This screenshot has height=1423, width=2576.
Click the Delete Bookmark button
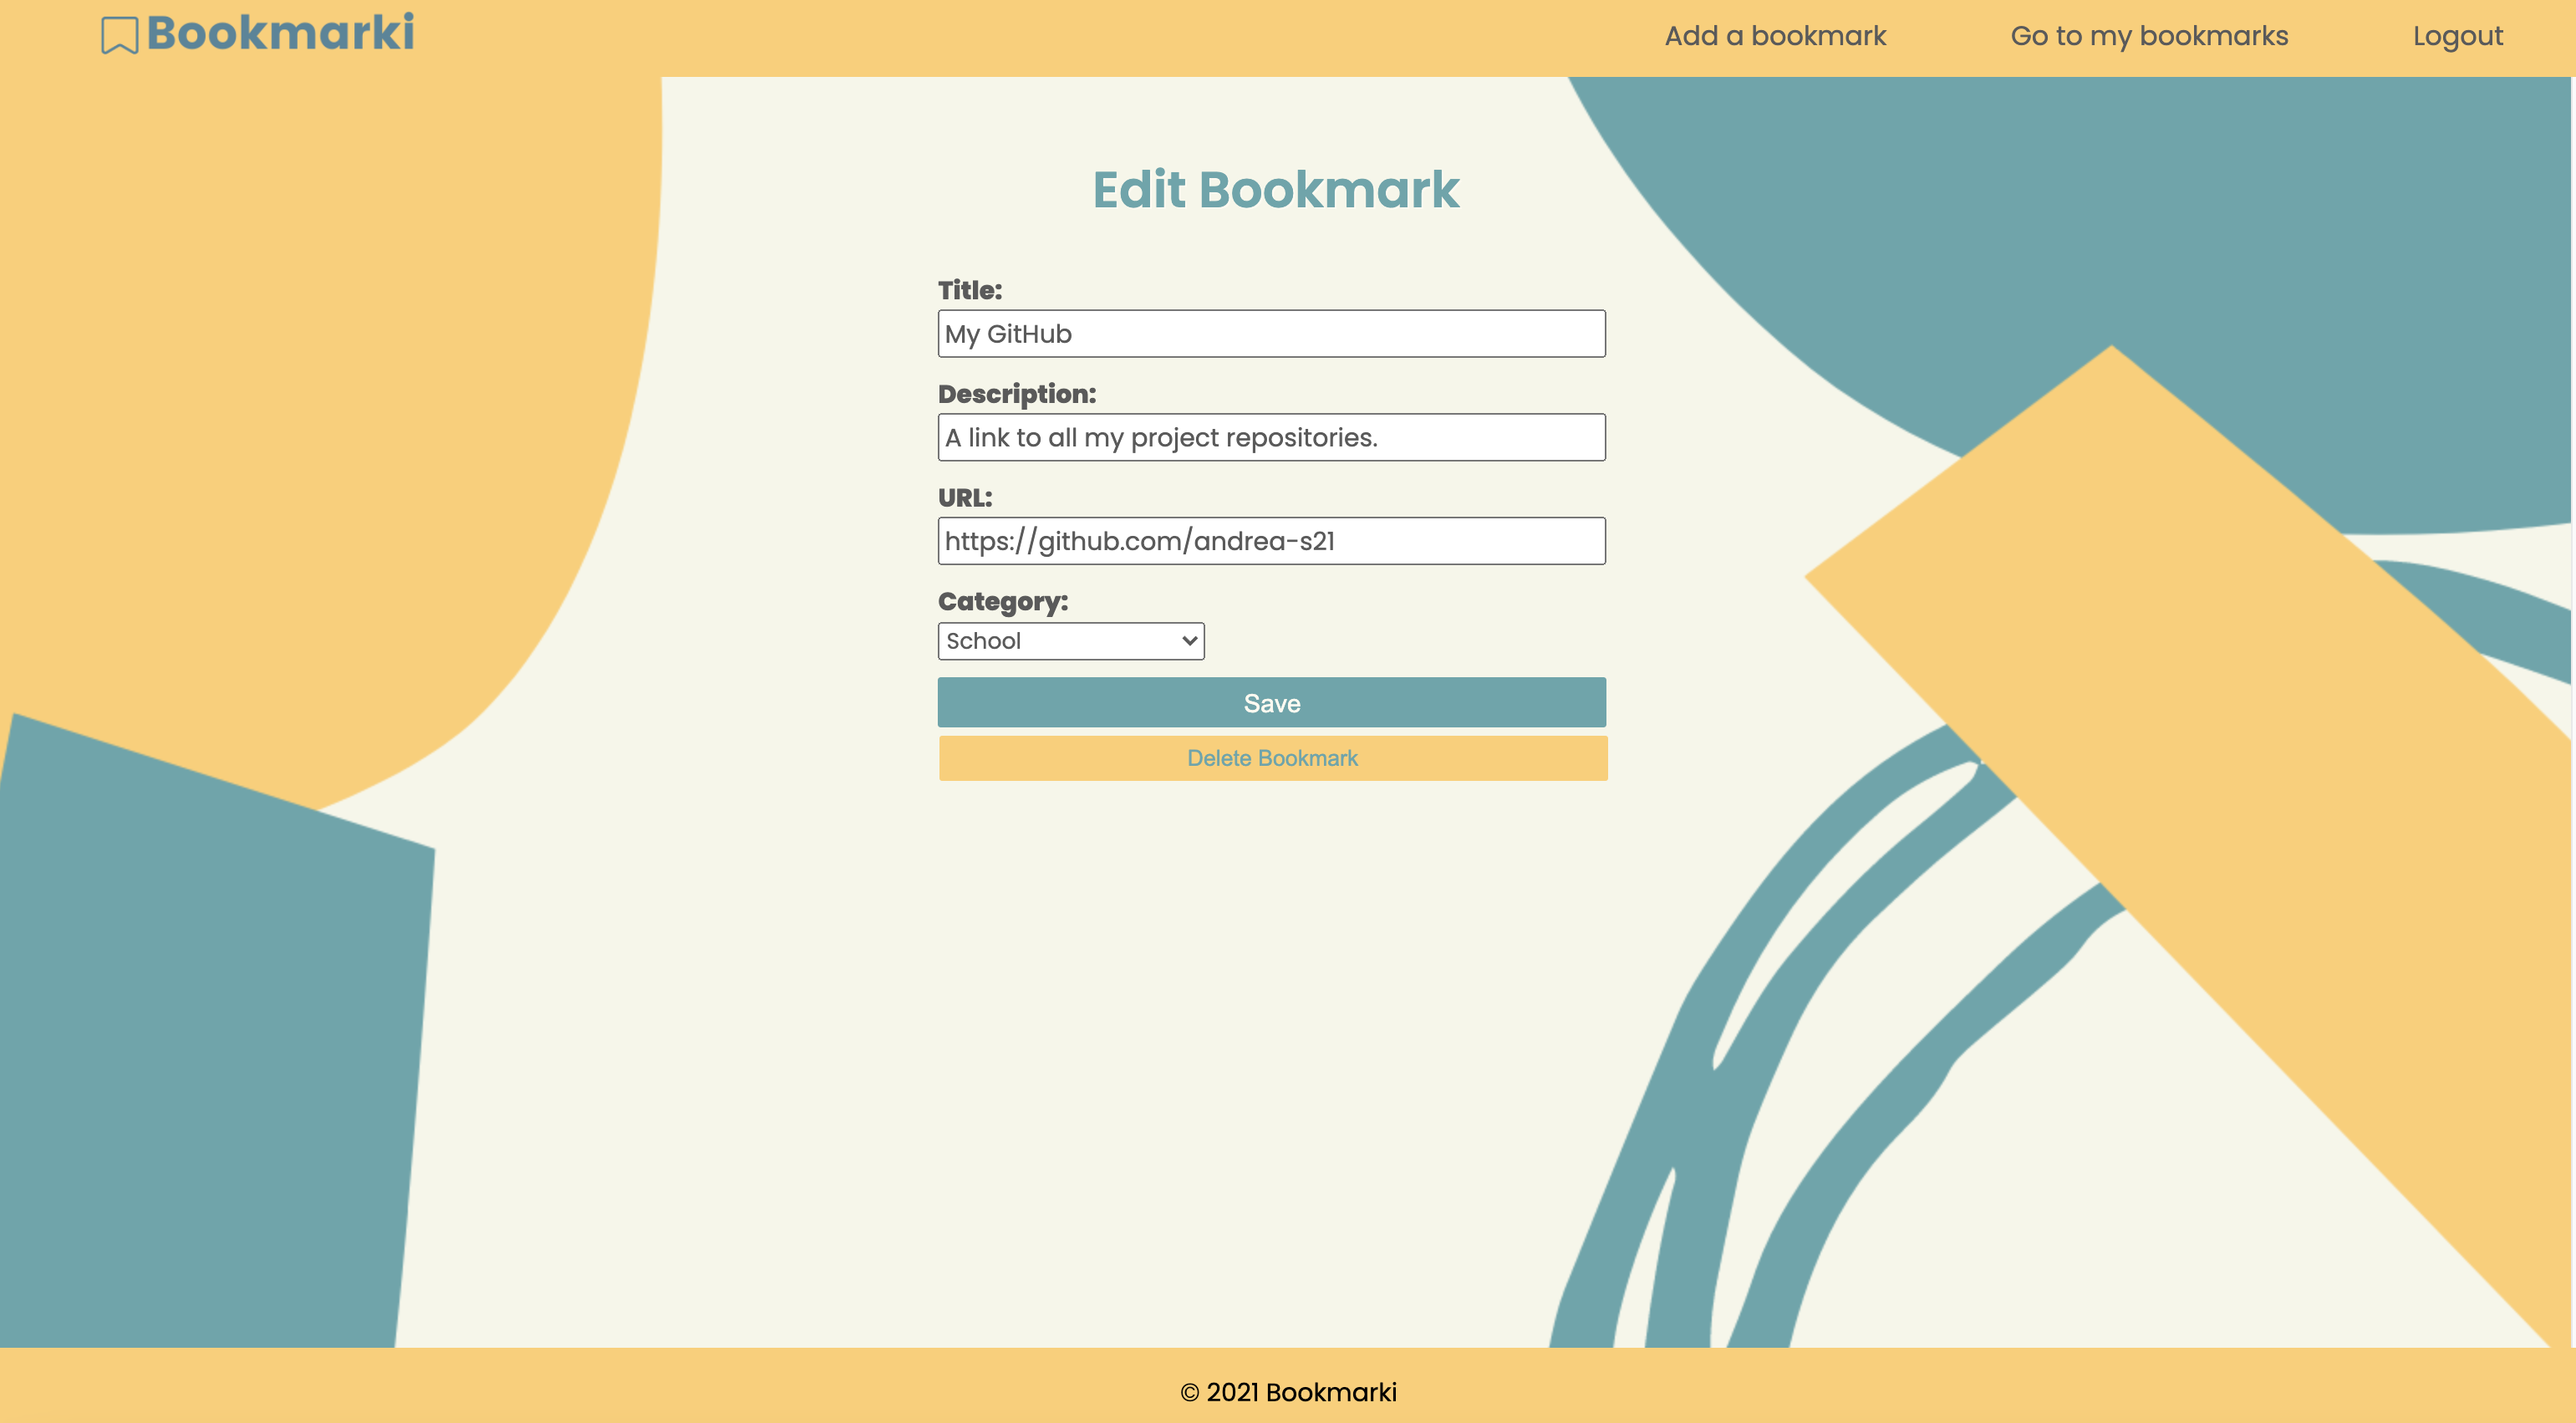pos(1272,758)
